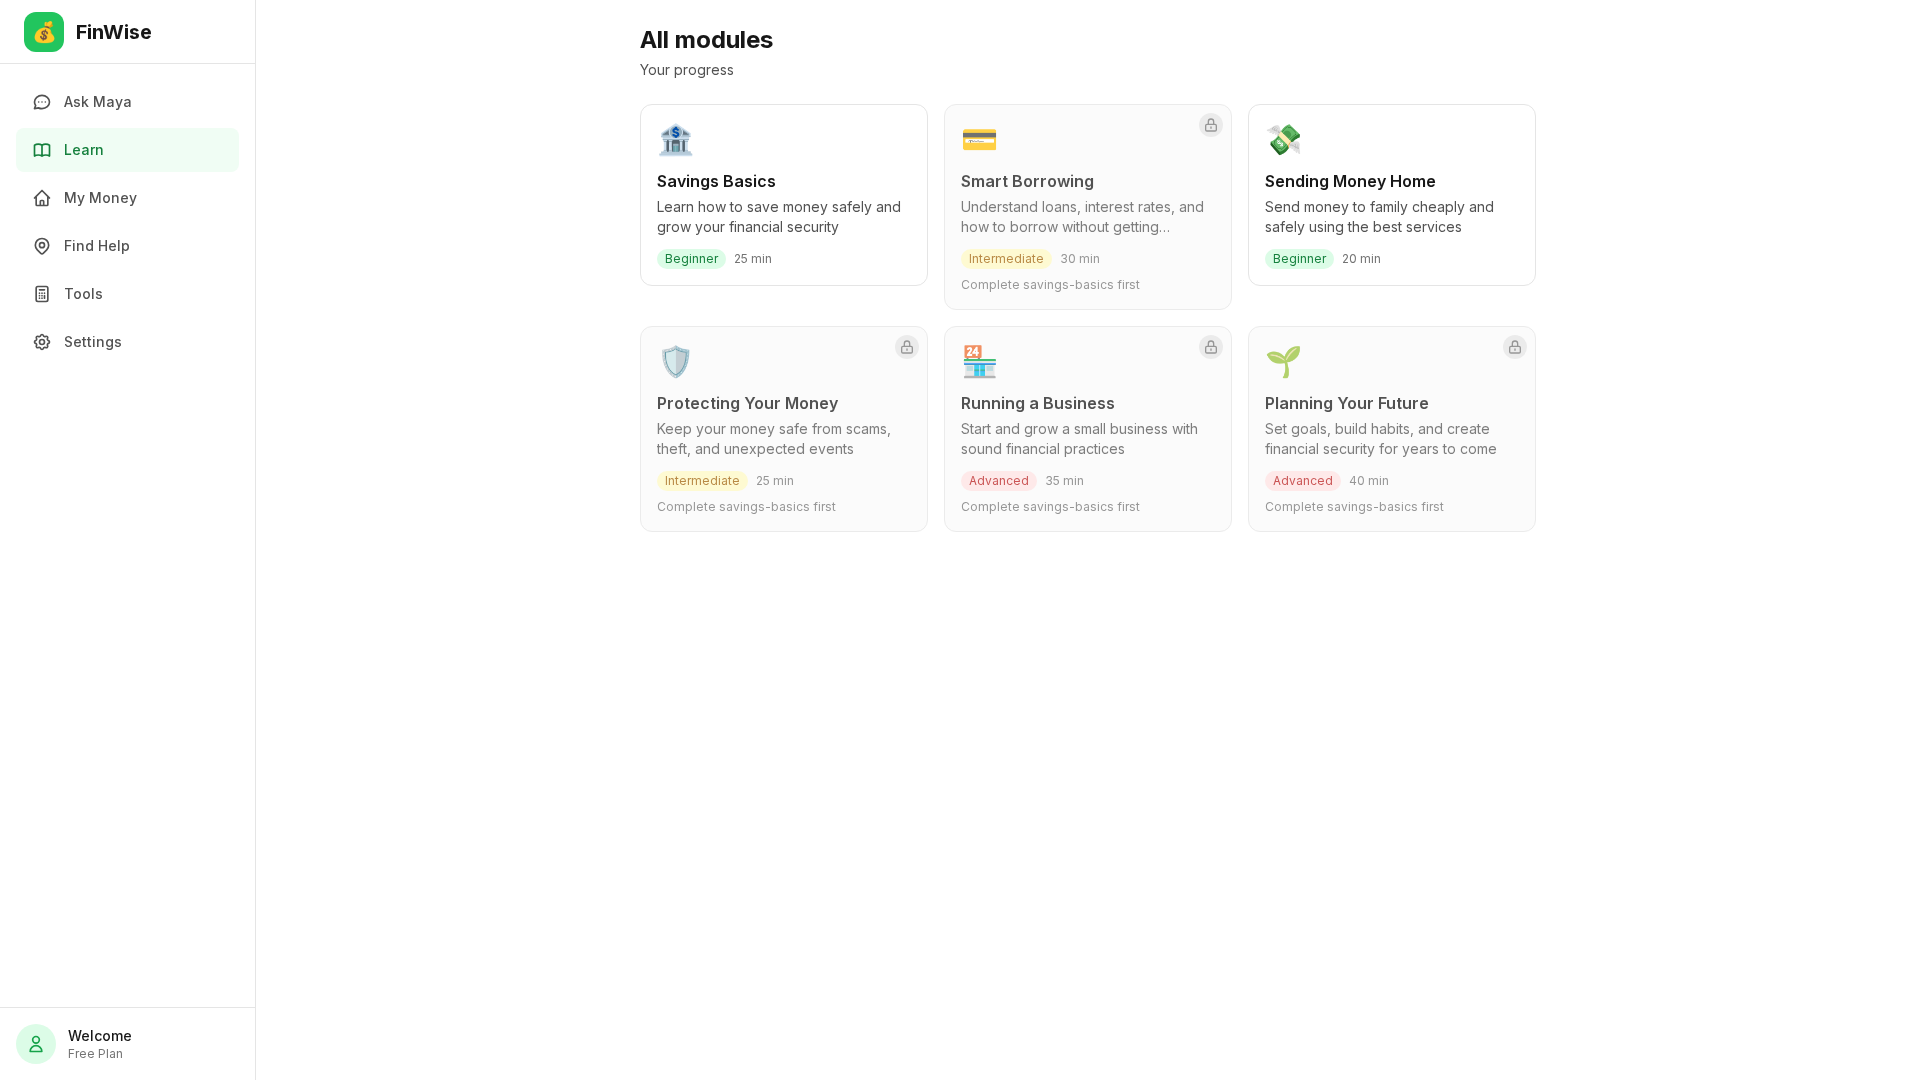Screen dimensions: 1920x1080
Task: Click the Settings gear icon
Action: click(x=42, y=342)
